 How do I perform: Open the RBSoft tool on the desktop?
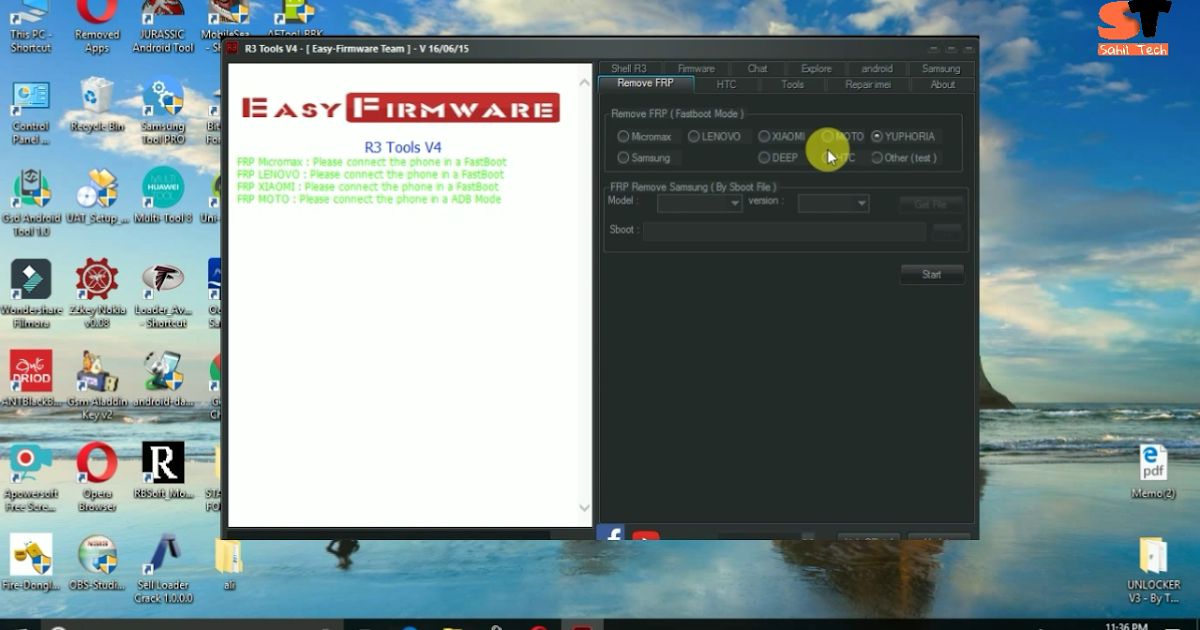coord(162,463)
